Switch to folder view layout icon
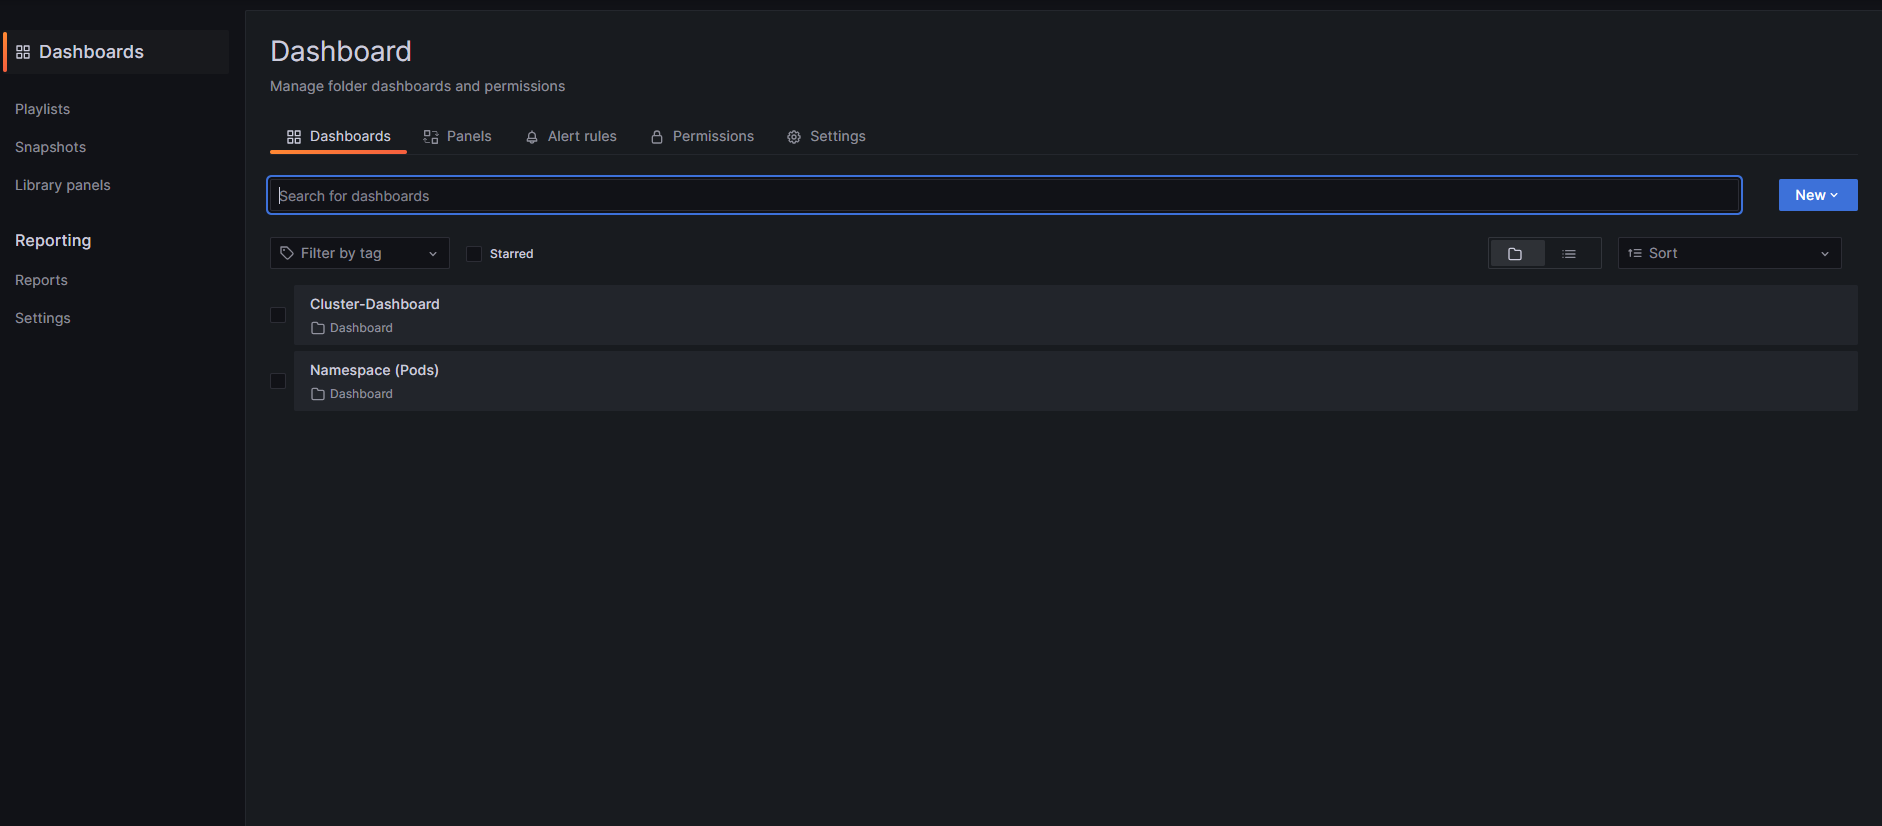The image size is (1882, 826). [1515, 254]
